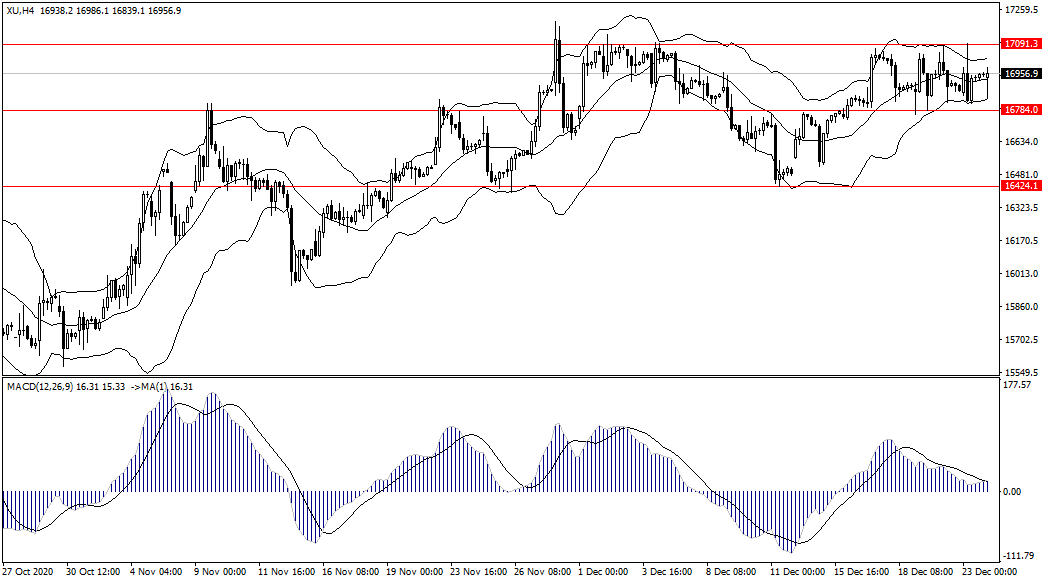Click the red 16784.0 price label

click(x=1020, y=109)
